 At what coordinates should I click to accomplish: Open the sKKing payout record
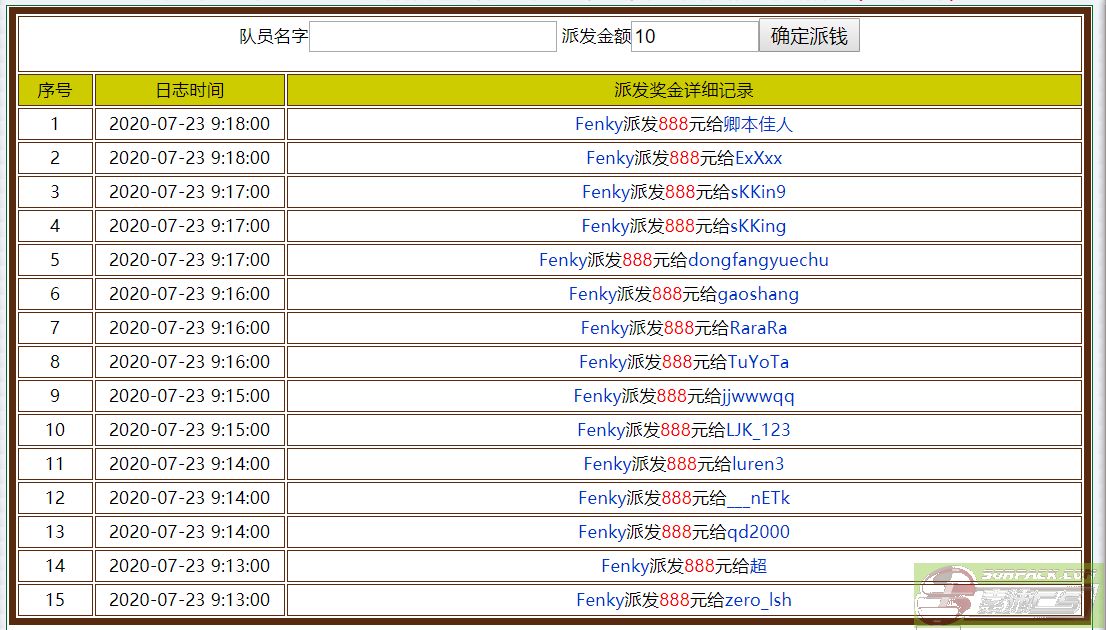[684, 226]
